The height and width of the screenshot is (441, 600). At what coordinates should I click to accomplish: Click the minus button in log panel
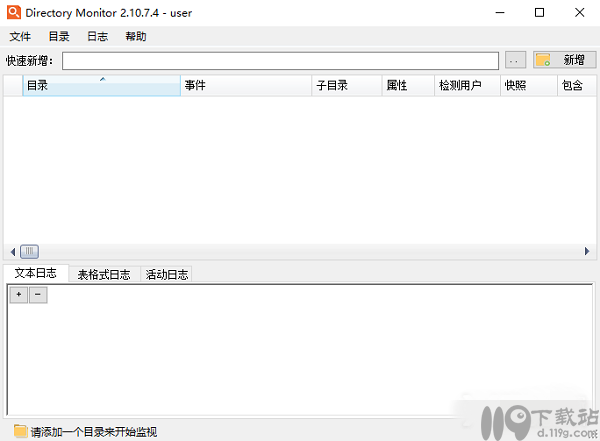pyautogui.click(x=38, y=295)
